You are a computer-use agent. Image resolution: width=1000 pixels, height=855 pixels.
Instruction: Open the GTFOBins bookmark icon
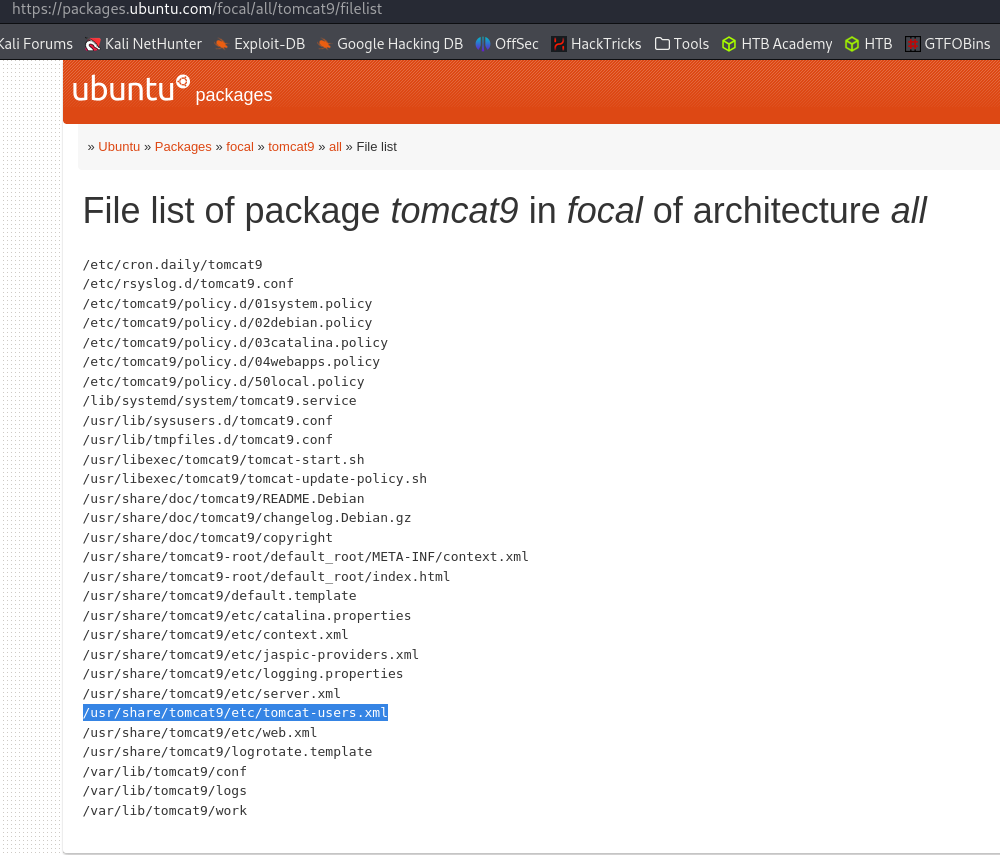pos(913,44)
